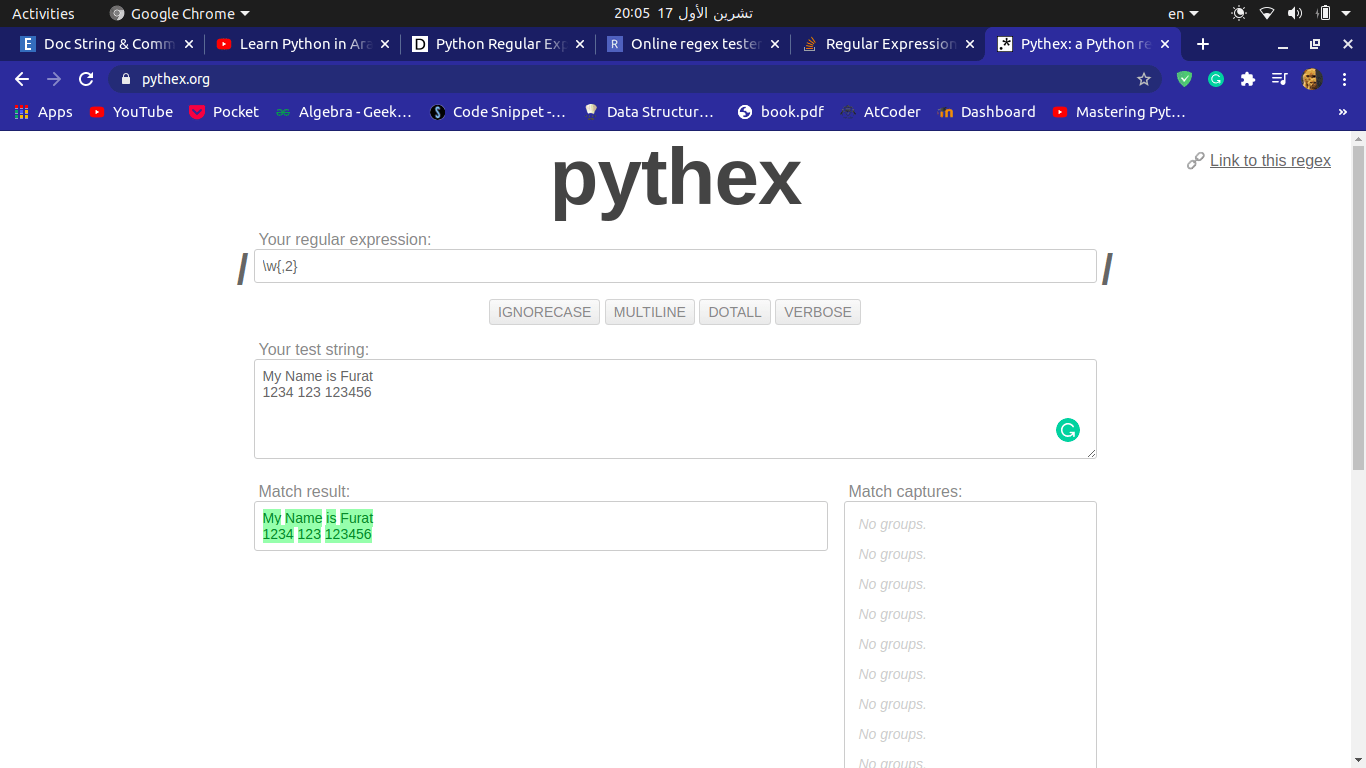Switch to the Online regex tester tab
The width and height of the screenshot is (1366, 768).
point(692,44)
